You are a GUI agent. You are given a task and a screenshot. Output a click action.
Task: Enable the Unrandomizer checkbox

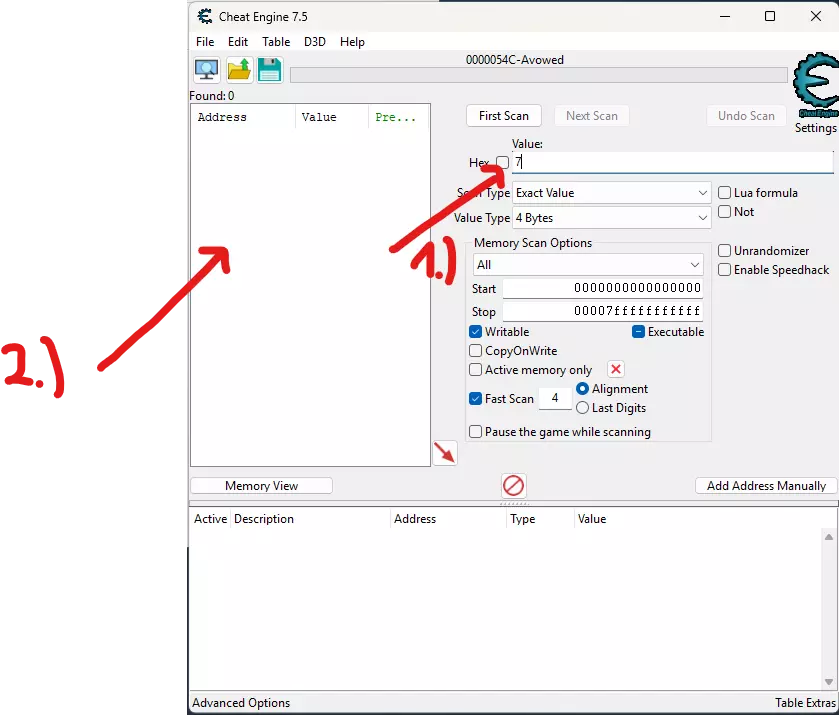[724, 250]
